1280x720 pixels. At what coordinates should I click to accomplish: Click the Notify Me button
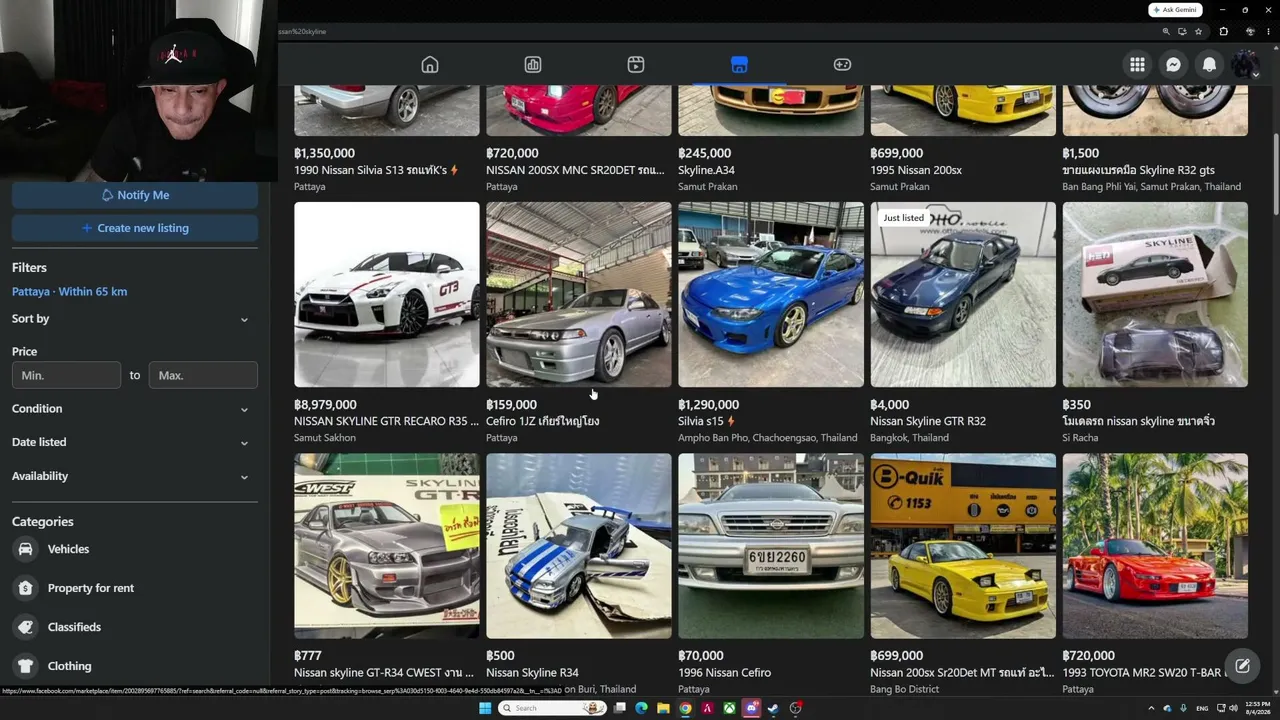pos(135,195)
